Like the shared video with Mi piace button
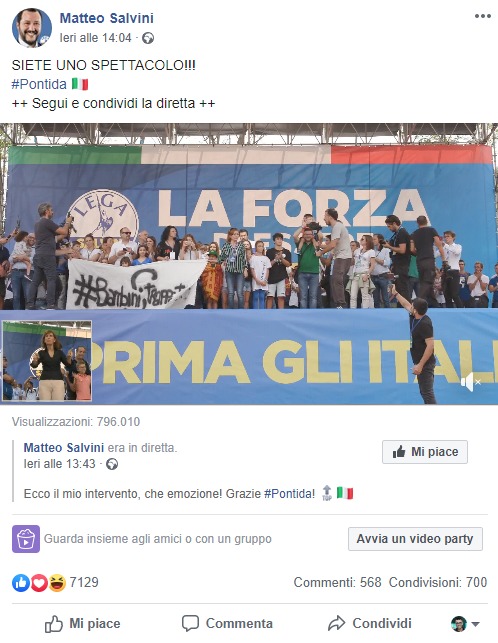The height and width of the screenshot is (643, 498). [425, 452]
